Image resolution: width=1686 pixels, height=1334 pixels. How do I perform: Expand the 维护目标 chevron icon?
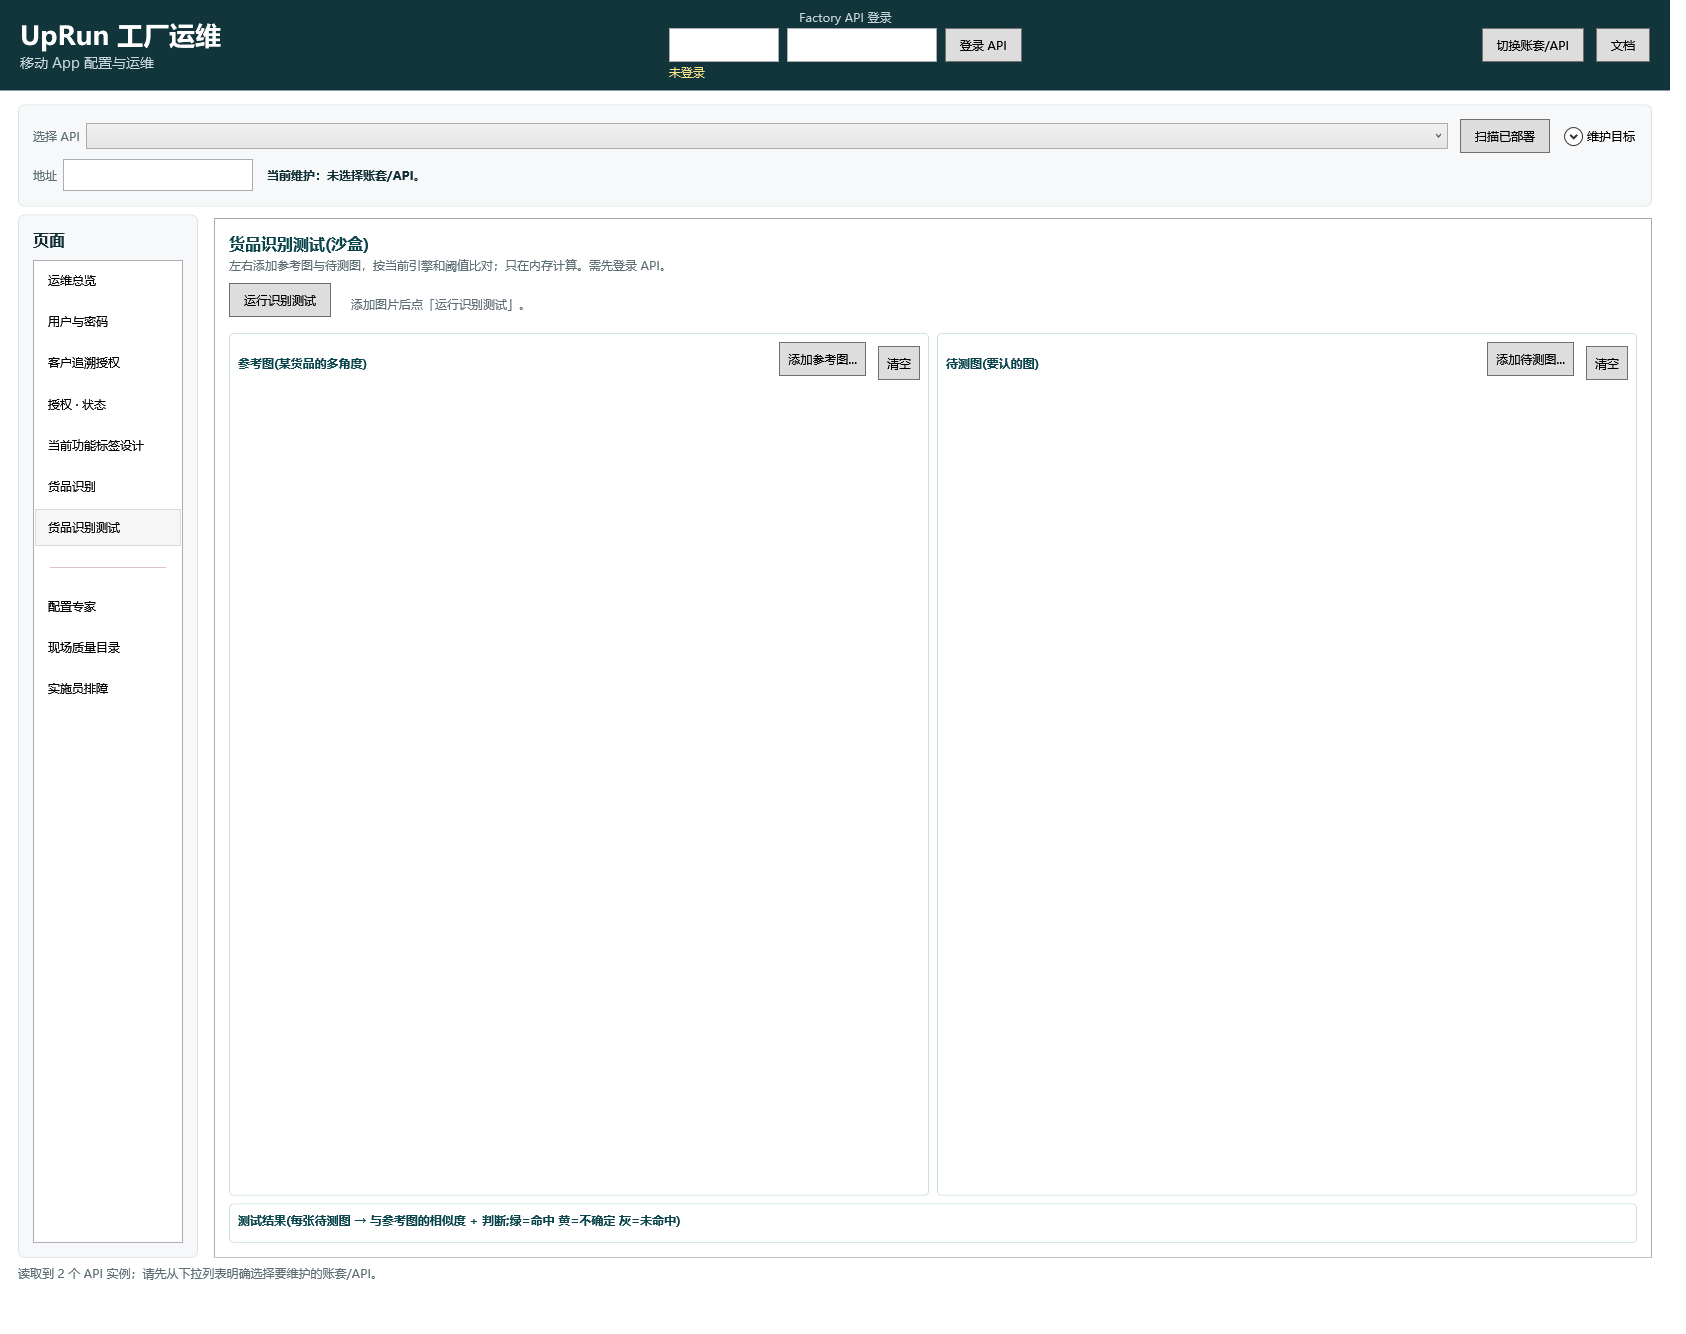click(x=1573, y=136)
